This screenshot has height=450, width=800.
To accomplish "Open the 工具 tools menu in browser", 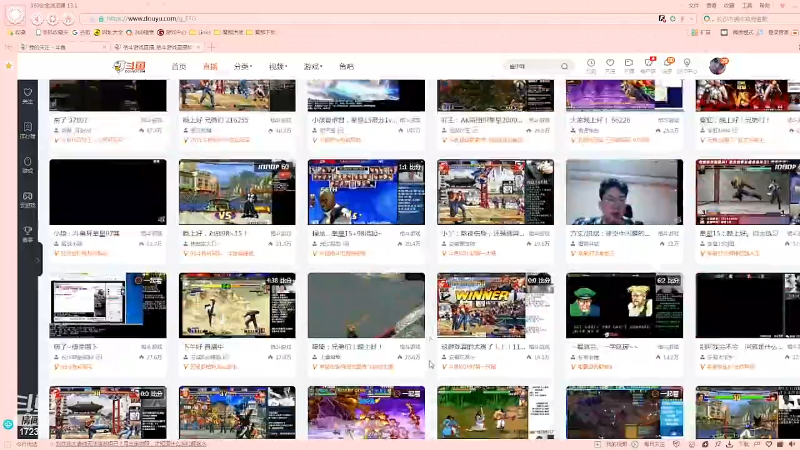I will pyautogui.click(x=747, y=6).
